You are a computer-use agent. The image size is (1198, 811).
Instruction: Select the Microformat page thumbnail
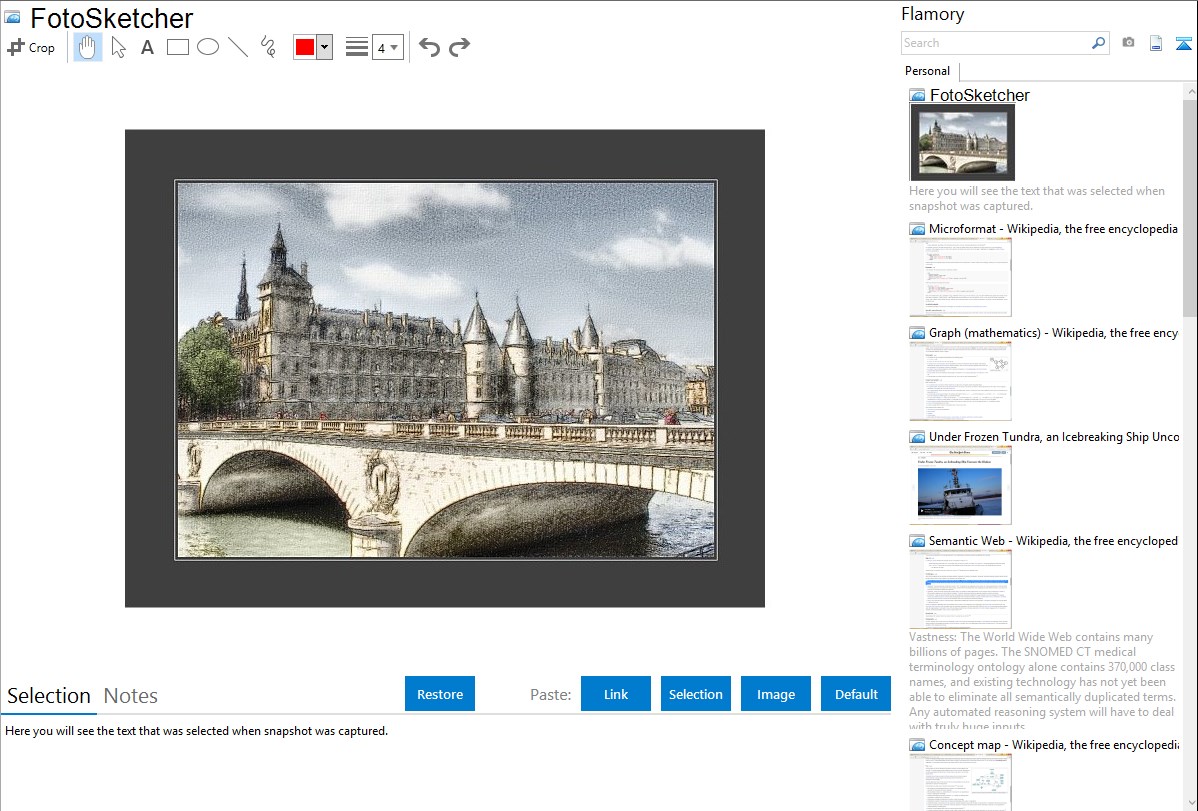960,277
